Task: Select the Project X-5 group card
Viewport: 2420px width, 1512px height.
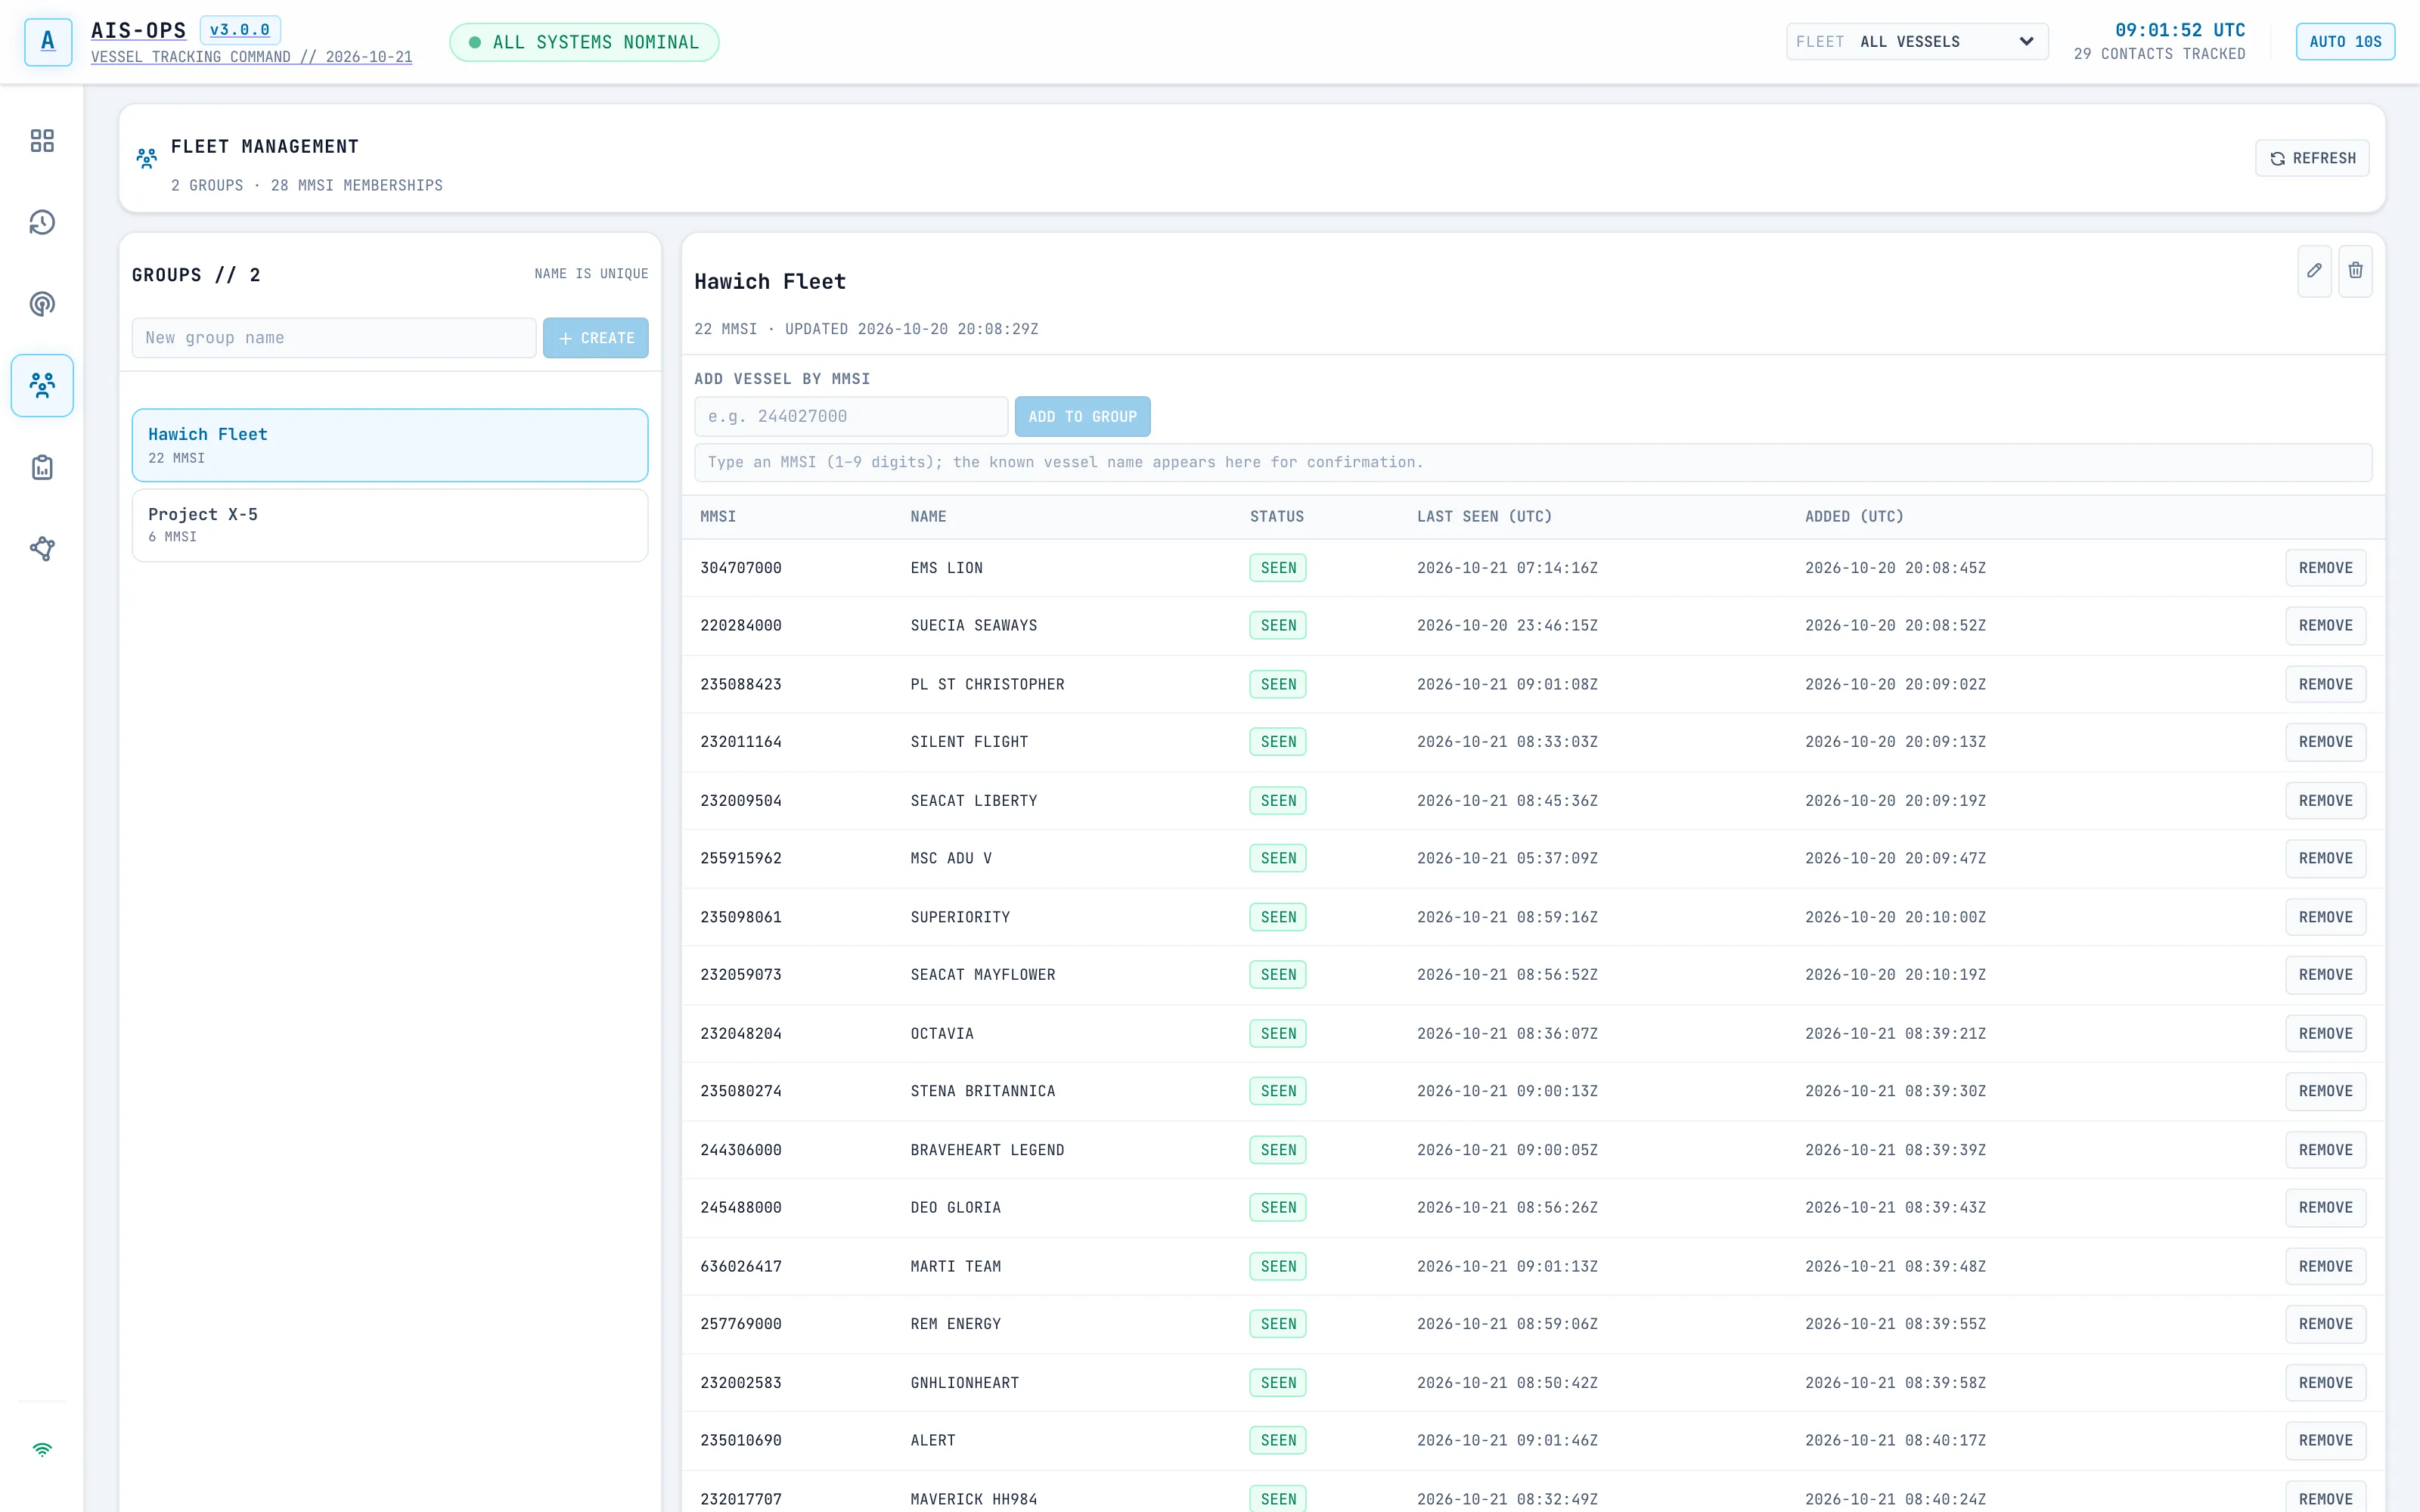Action: tap(390, 525)
